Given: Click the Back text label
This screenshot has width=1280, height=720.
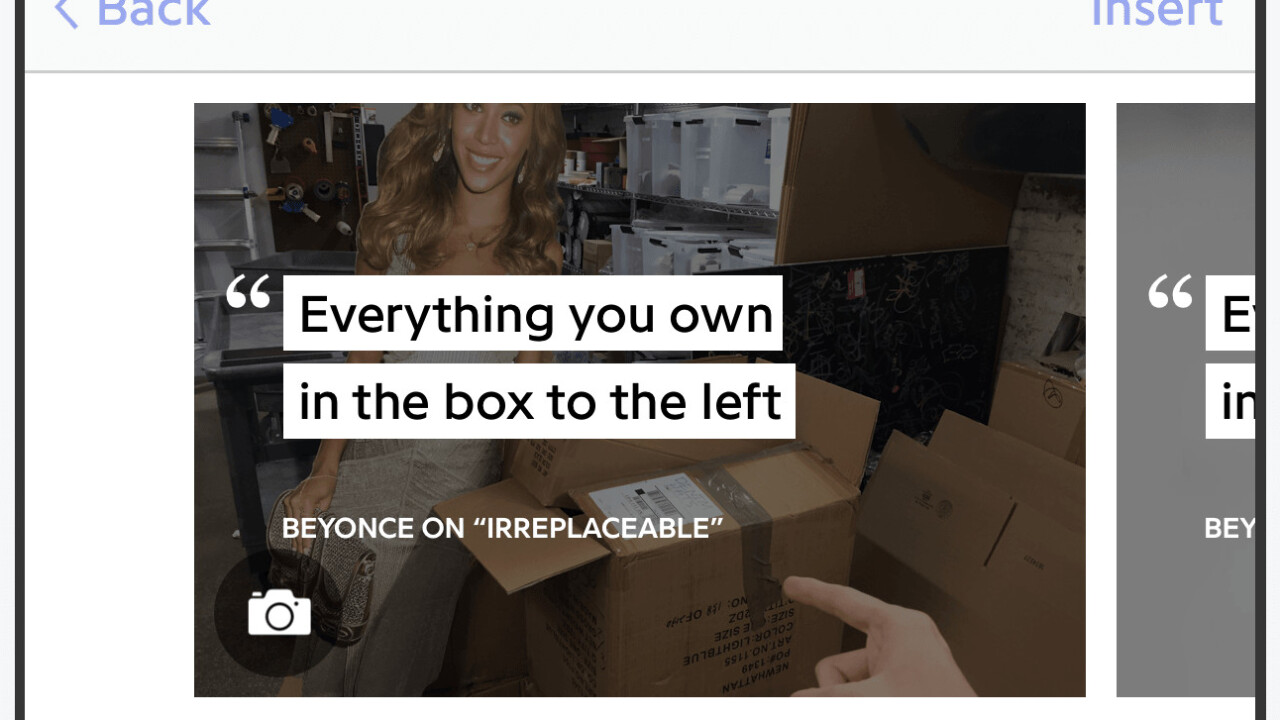Looking at the screenshot, I should point(153,12).
